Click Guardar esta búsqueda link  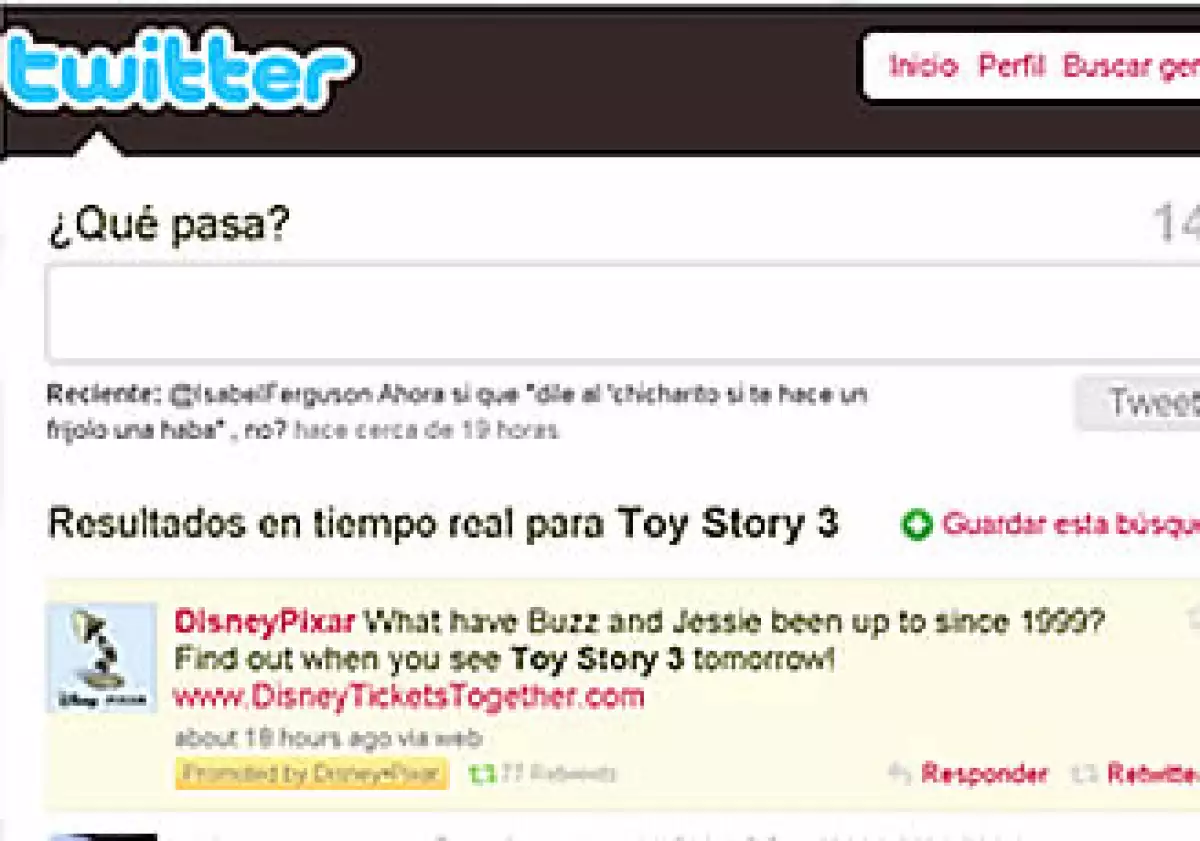(1071, 524)
